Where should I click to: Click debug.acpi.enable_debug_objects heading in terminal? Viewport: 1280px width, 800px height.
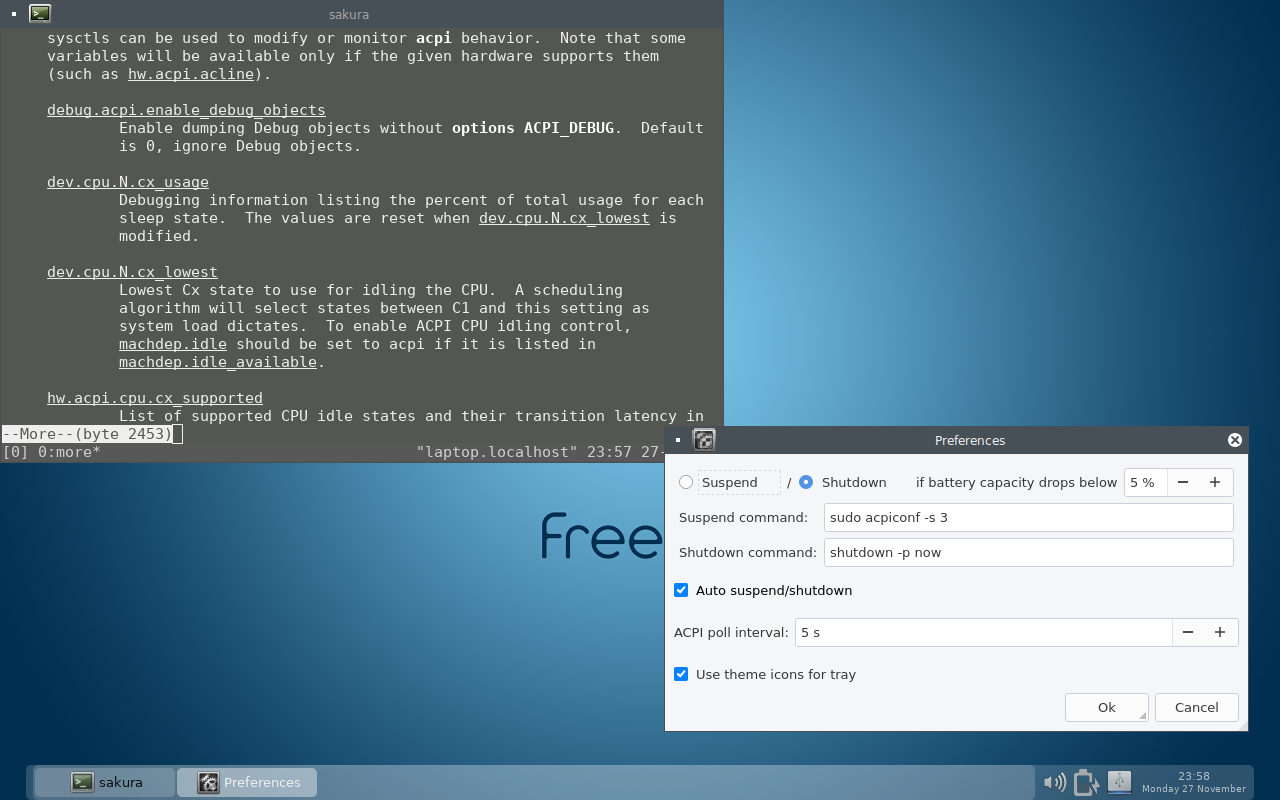(186, 110)
